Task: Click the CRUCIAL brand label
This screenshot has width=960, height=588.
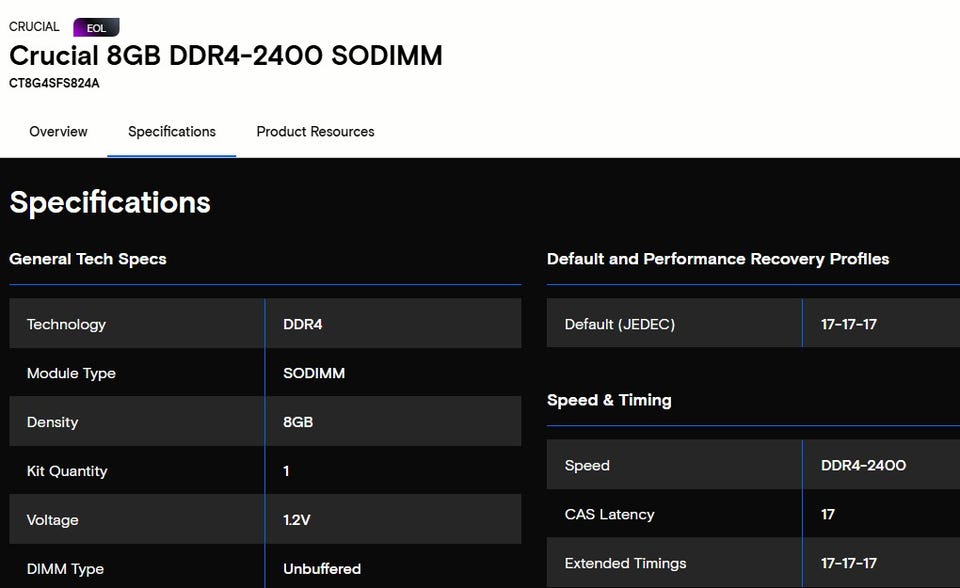Action: coord(34,27)
